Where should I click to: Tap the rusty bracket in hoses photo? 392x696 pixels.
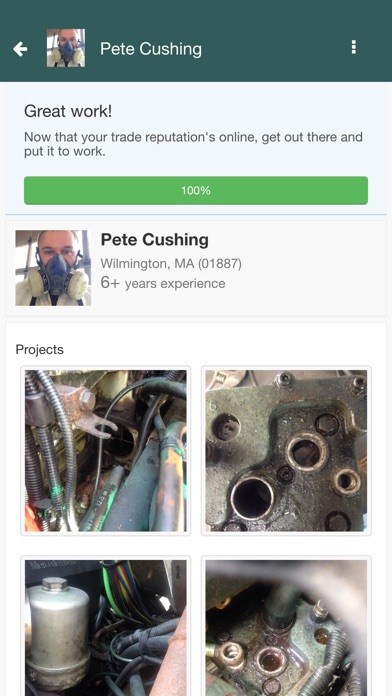click(89, 413)
